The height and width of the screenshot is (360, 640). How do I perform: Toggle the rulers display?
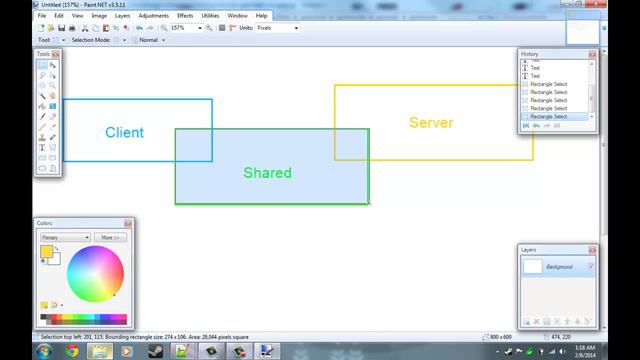point(233,28)
